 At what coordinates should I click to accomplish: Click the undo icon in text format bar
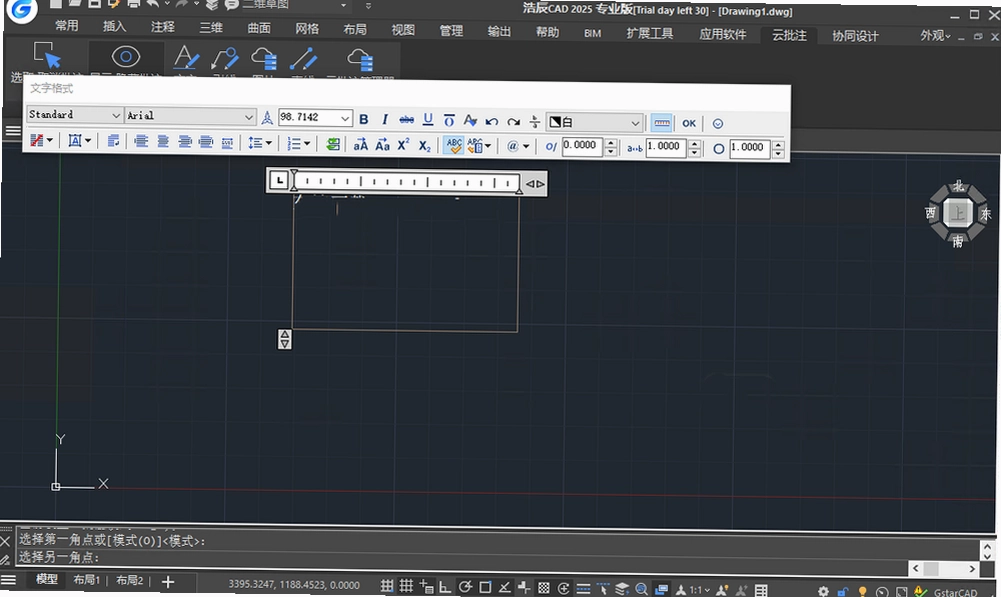pyautogui.click(x=492, y=121)
